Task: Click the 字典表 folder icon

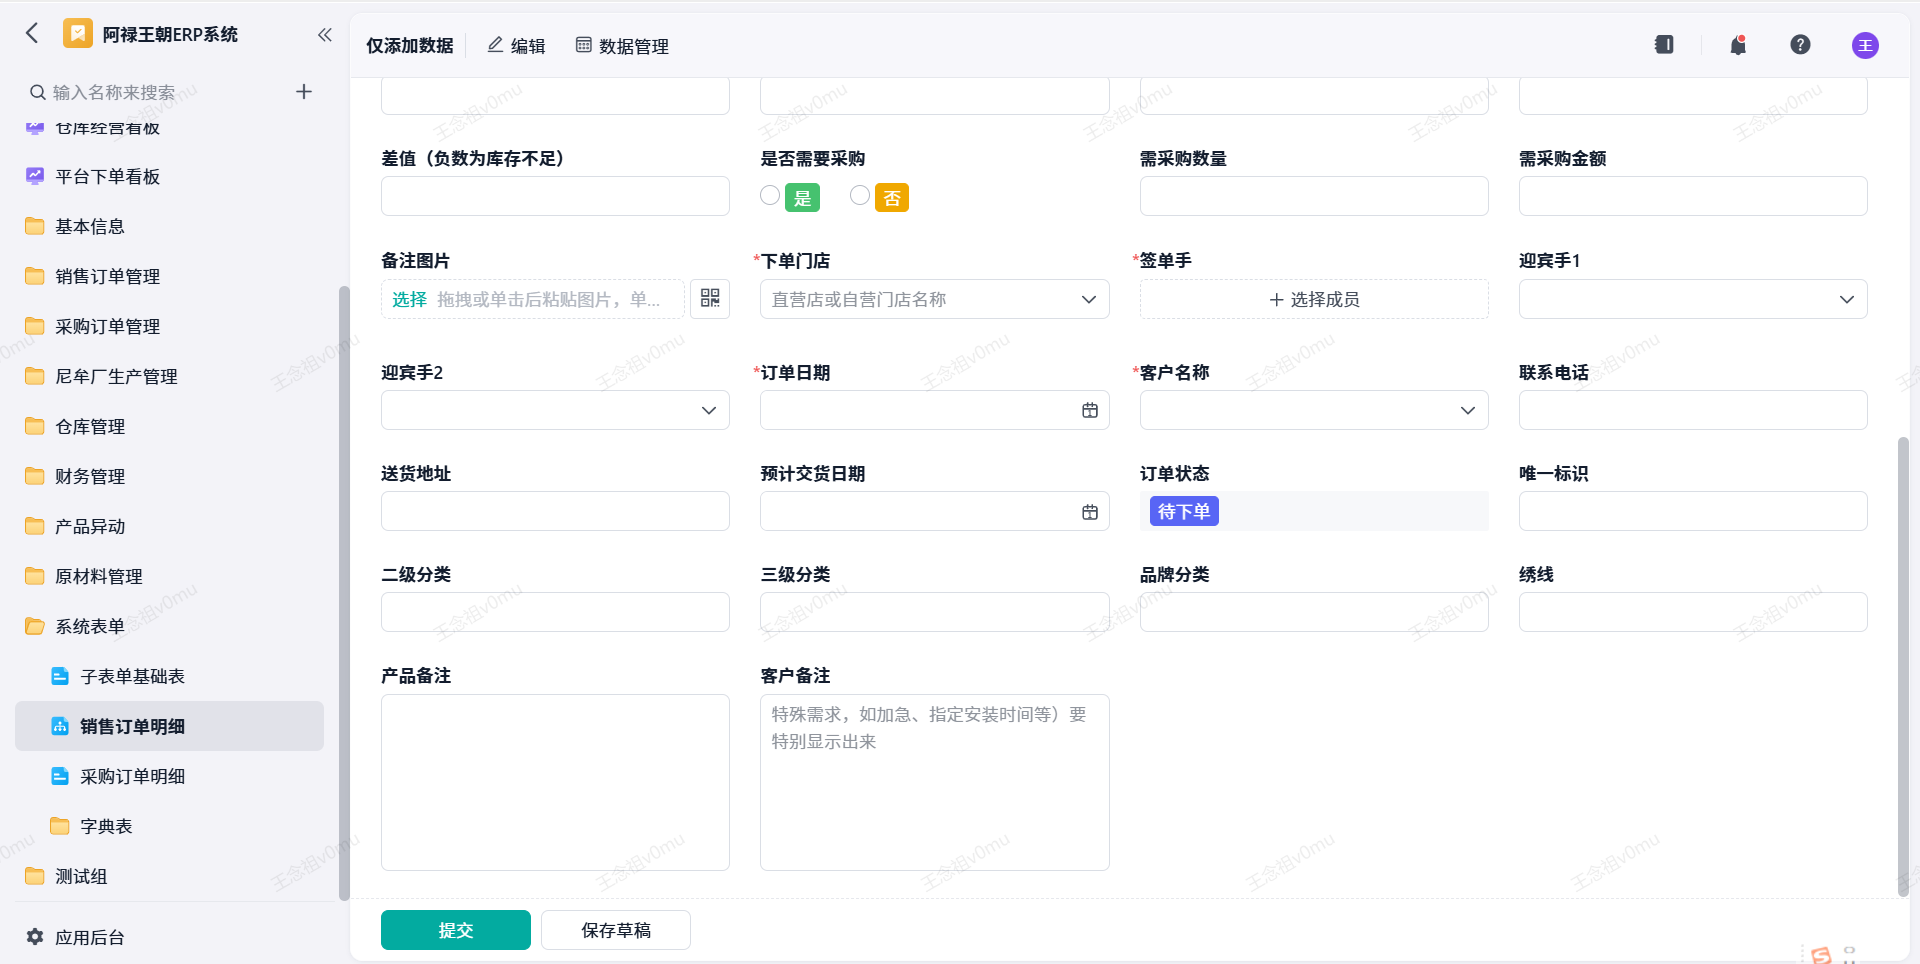Action: coord(60,826)
